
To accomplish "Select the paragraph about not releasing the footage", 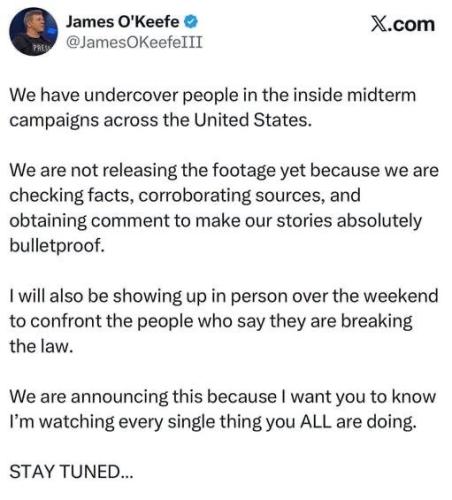I will coord(224,208).
